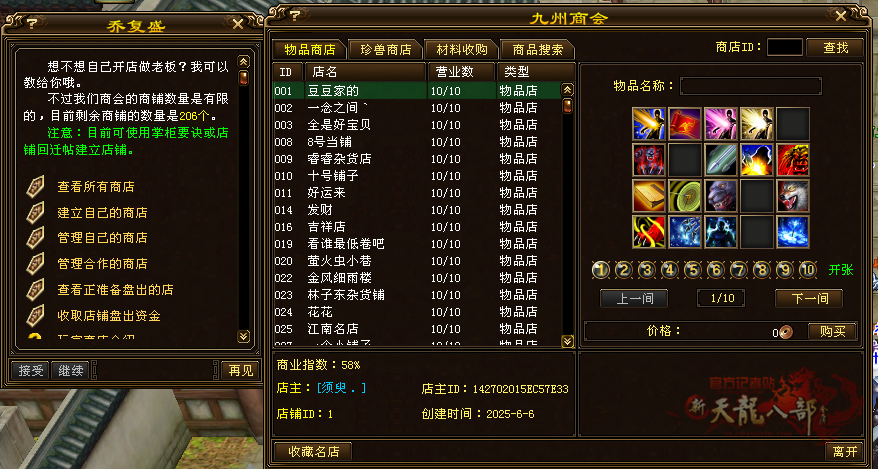Select the red flag item icon
This screenshot has width=878, height=469.
[x=685, y=124]
